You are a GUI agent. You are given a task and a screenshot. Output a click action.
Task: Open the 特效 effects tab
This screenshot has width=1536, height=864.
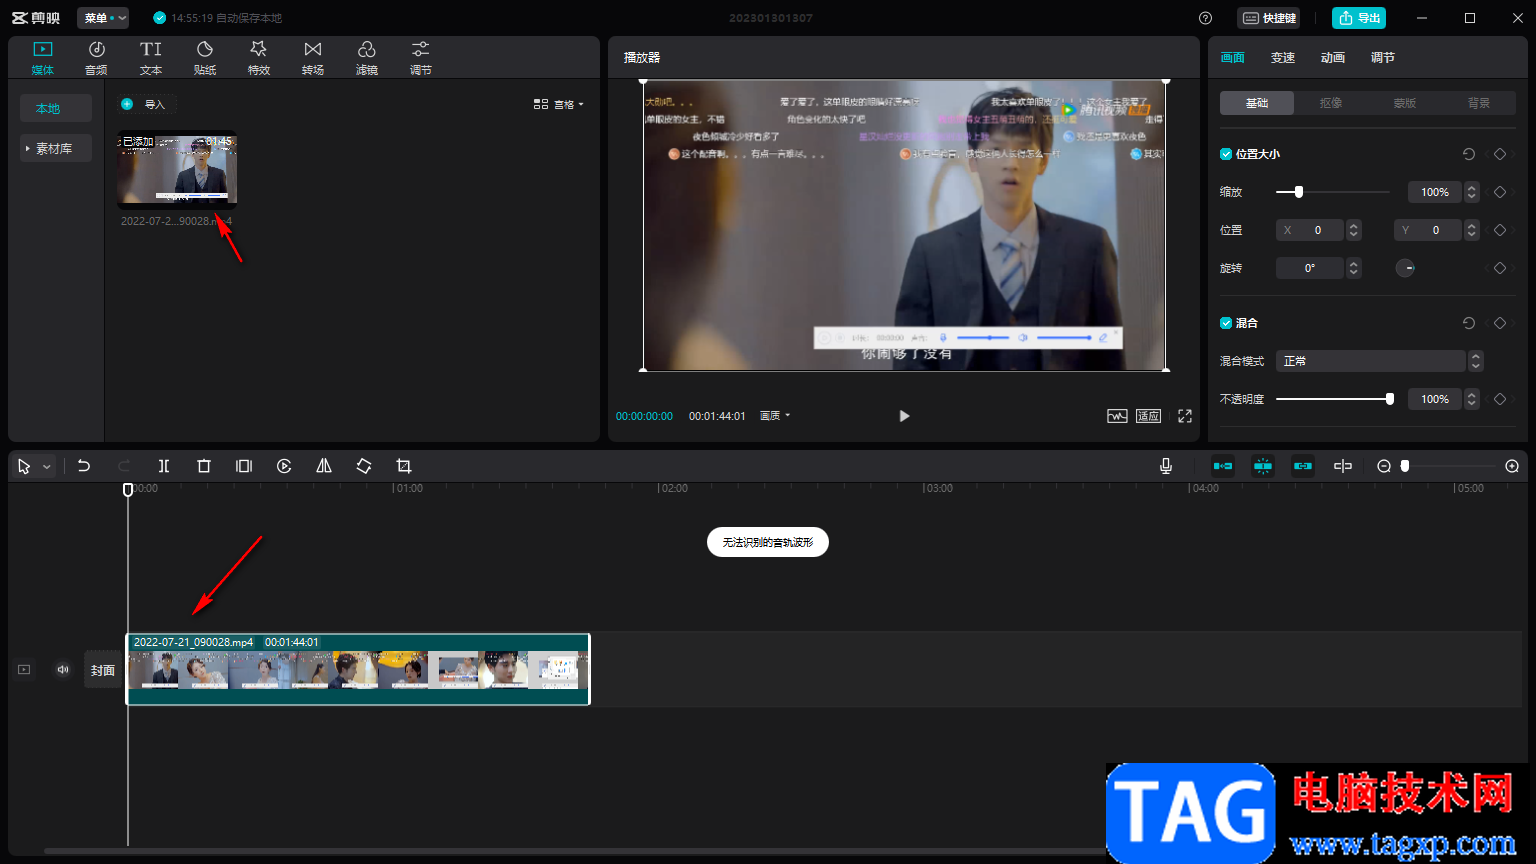259,58
